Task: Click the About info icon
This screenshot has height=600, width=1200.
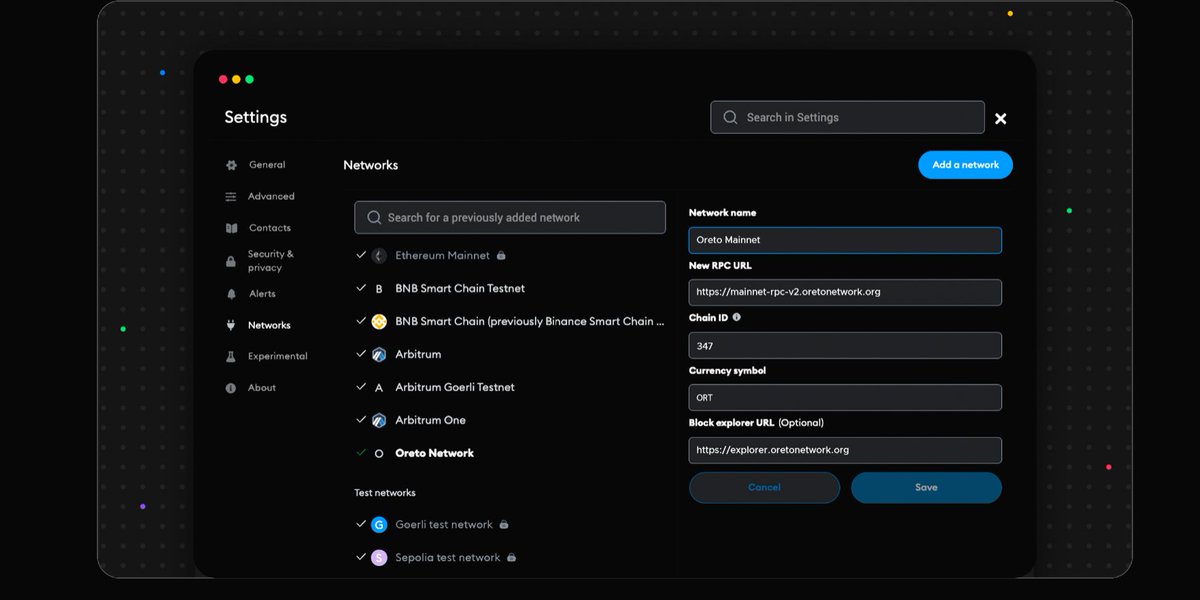Action: pyautogui.click(x=231, y=388)
